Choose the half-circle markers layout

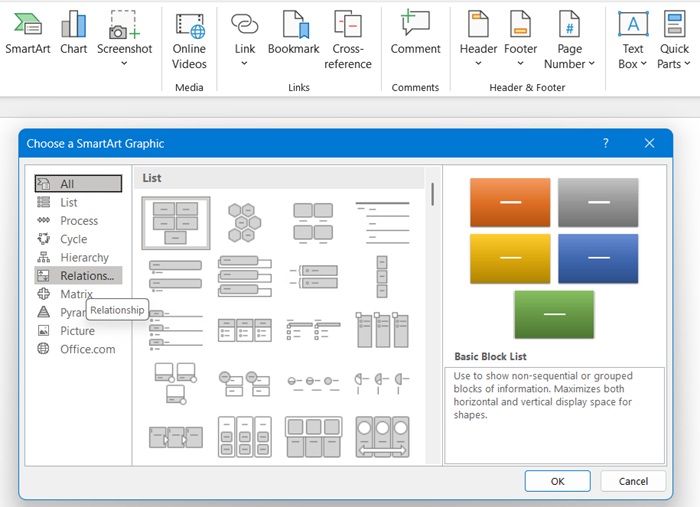tap(382, 383)
